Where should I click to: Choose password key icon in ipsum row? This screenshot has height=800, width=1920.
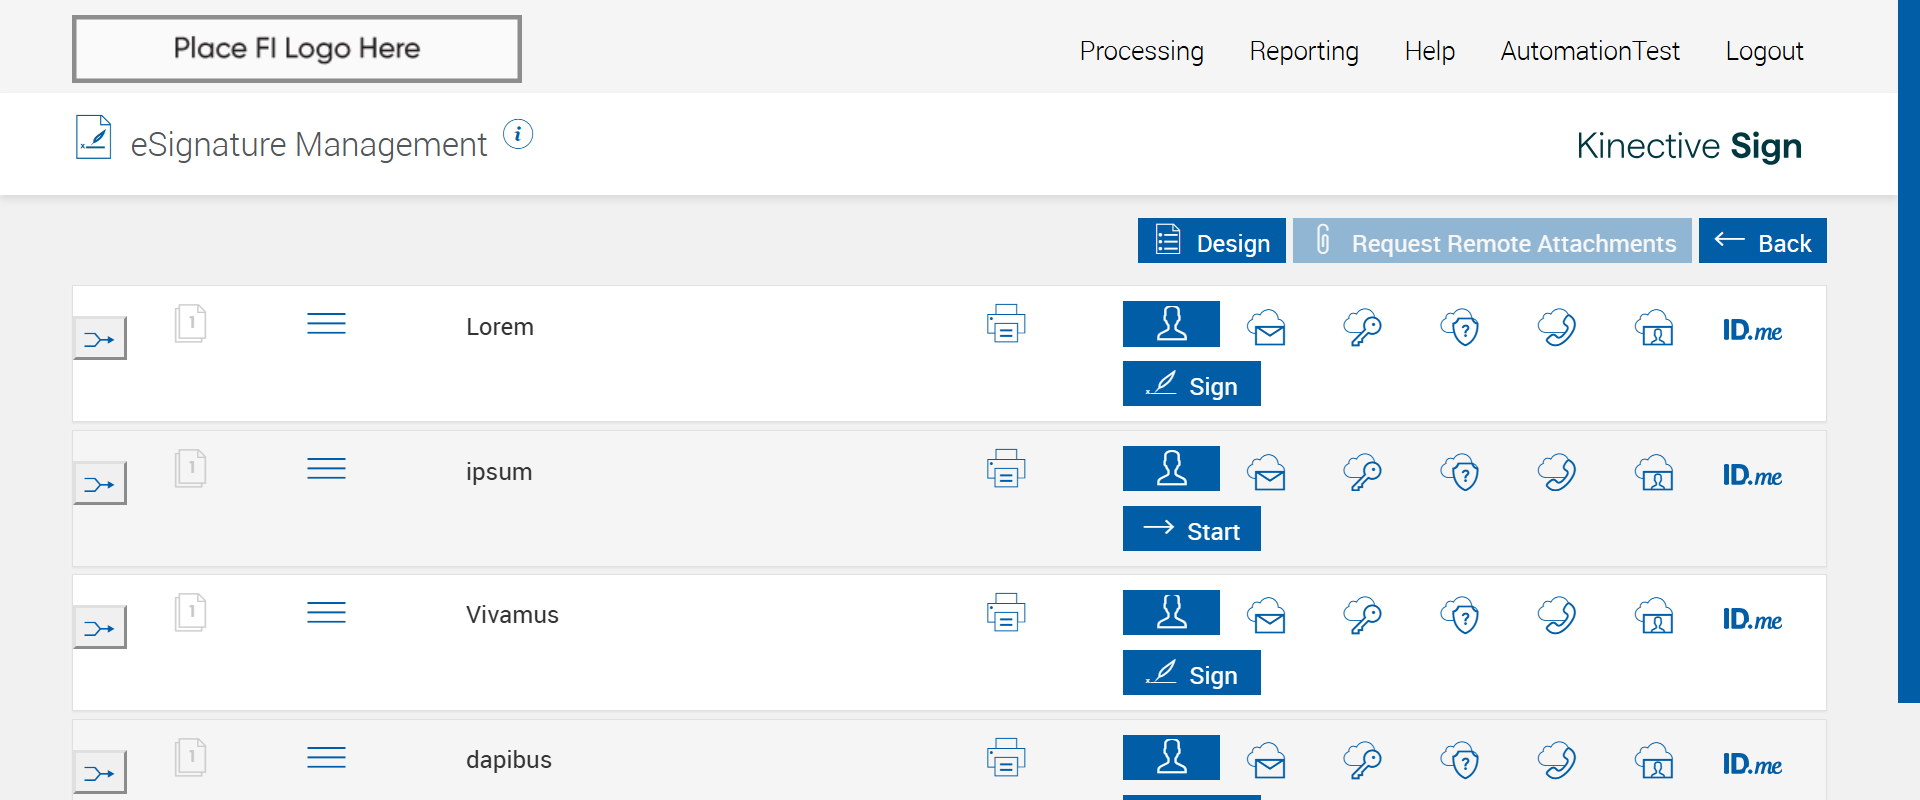click(1362, 472)
